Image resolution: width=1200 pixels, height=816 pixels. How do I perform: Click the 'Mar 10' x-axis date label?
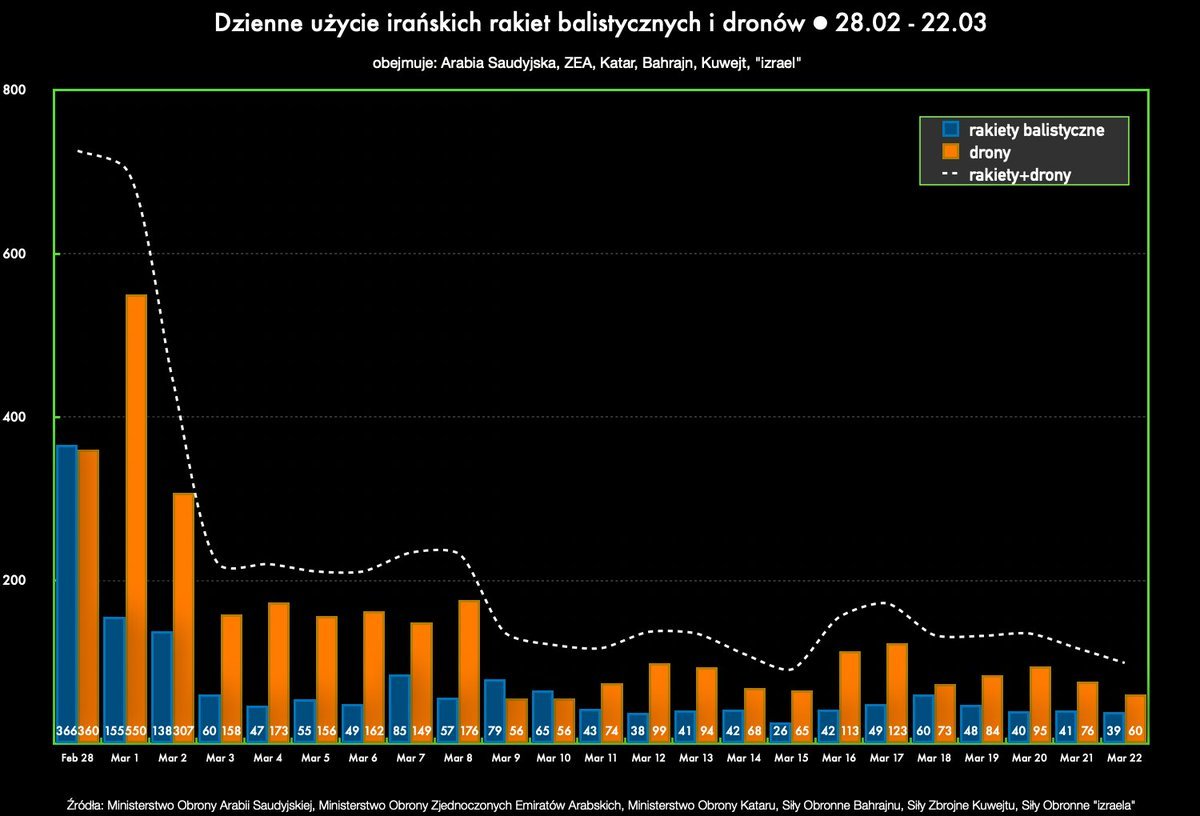pos(554,759)
